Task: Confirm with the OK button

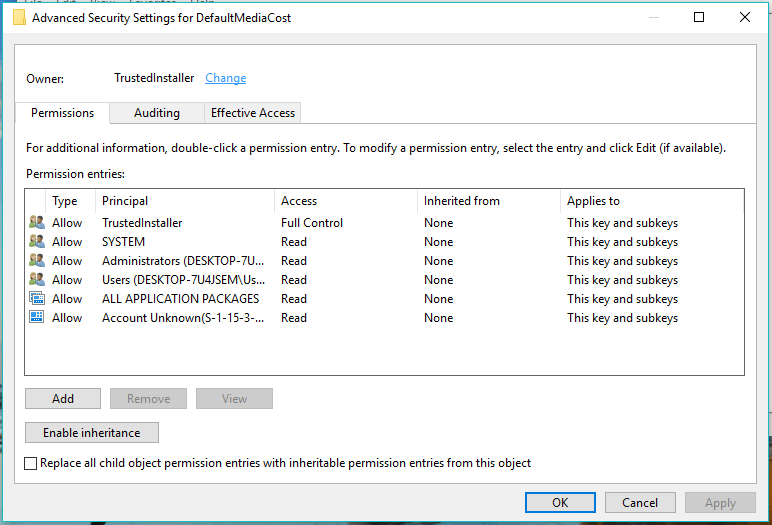Action: click(x=560, y=503)
